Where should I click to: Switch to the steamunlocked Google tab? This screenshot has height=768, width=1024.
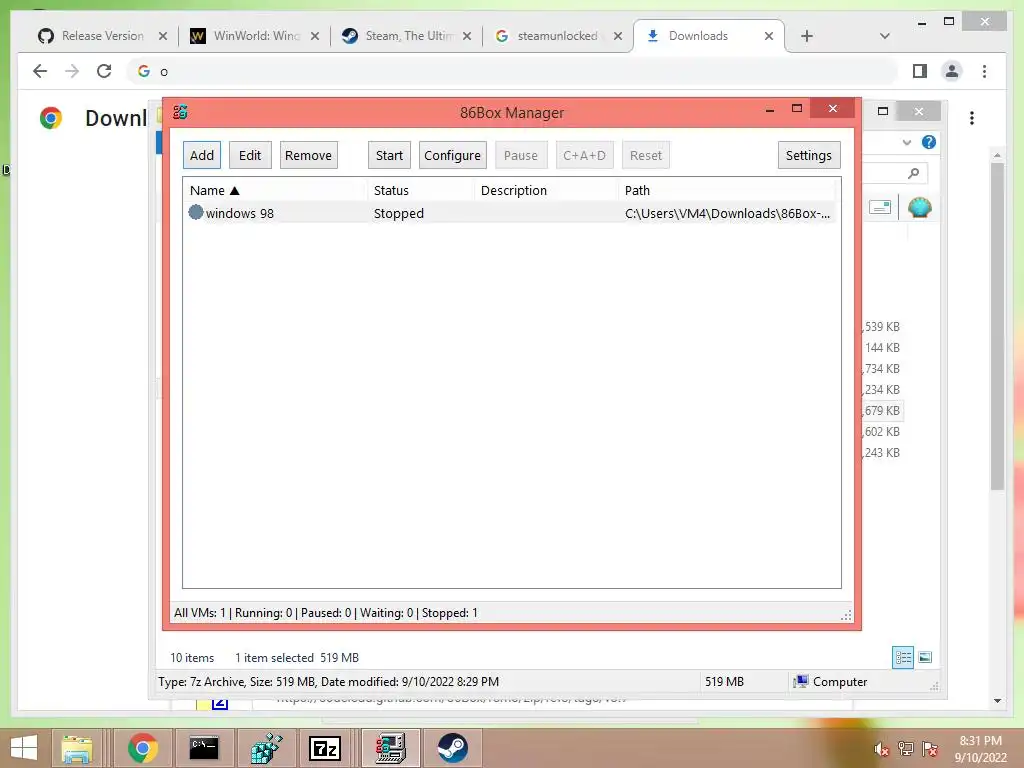(x=558, y=36)
